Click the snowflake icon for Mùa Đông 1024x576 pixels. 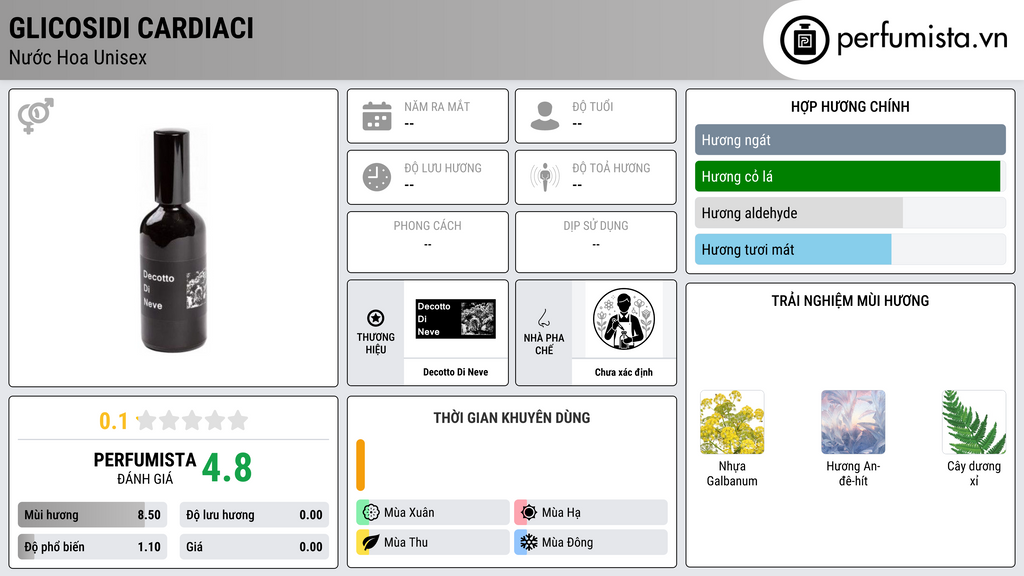(529, 542)
